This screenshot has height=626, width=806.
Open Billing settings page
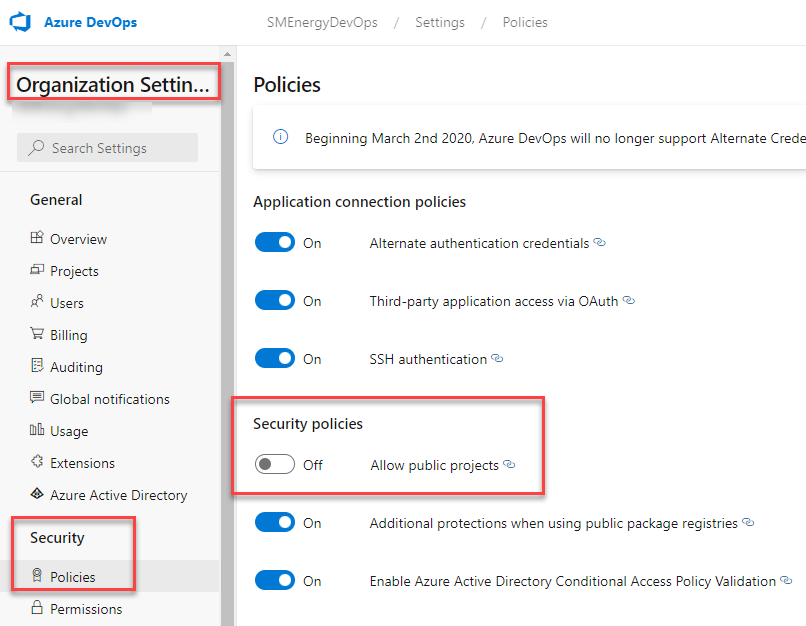pos(68,335)
